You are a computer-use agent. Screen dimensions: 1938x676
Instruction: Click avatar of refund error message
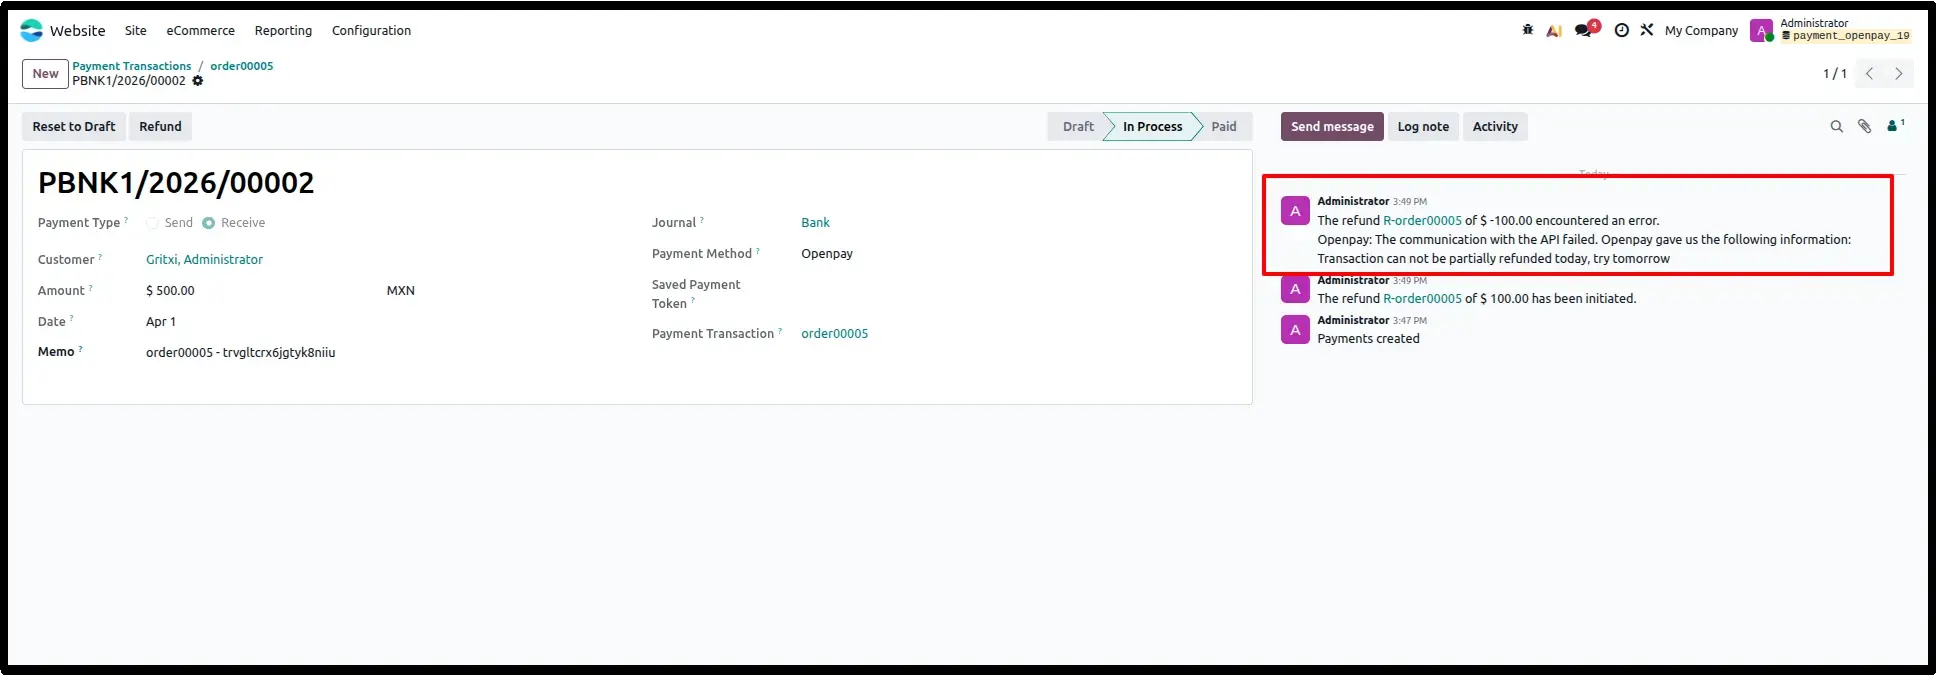pos(1295,211)
